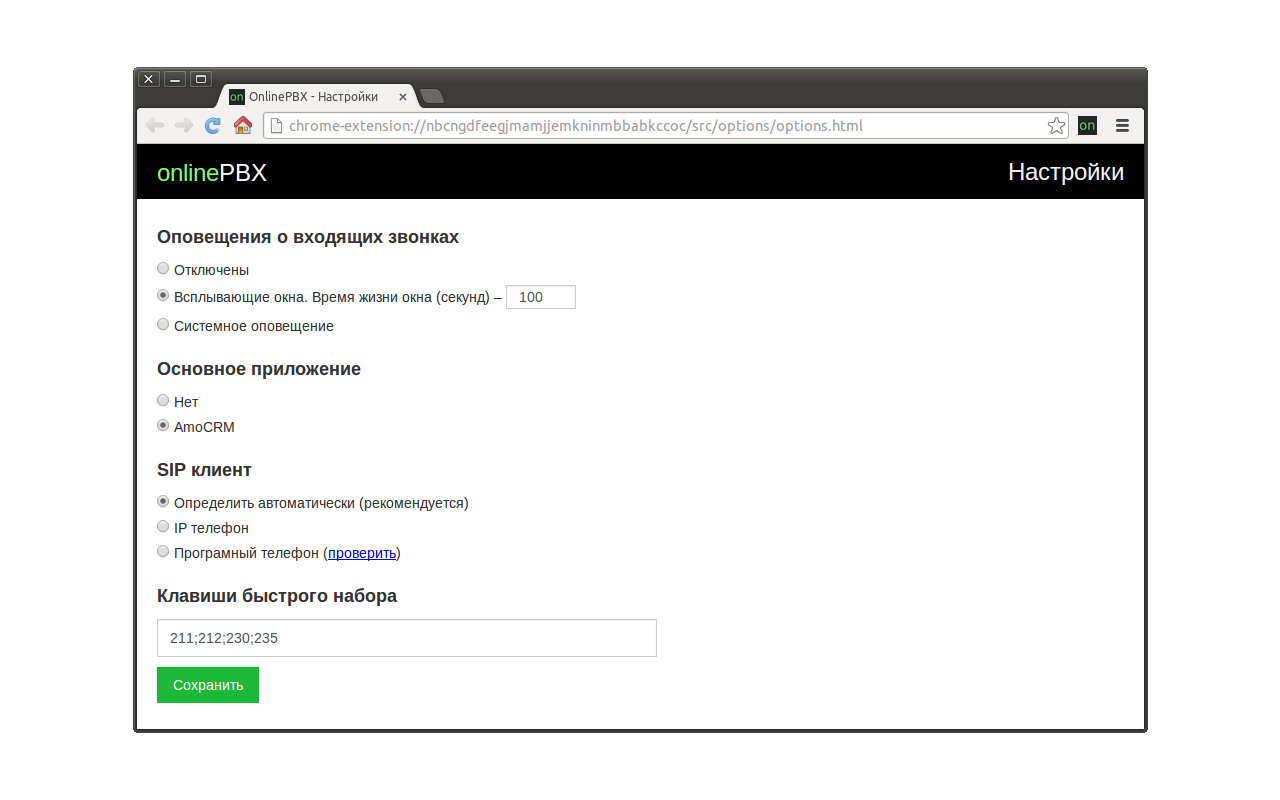Enable Системное оповещение notifications
1280x800 pixels.
(163, 323)
